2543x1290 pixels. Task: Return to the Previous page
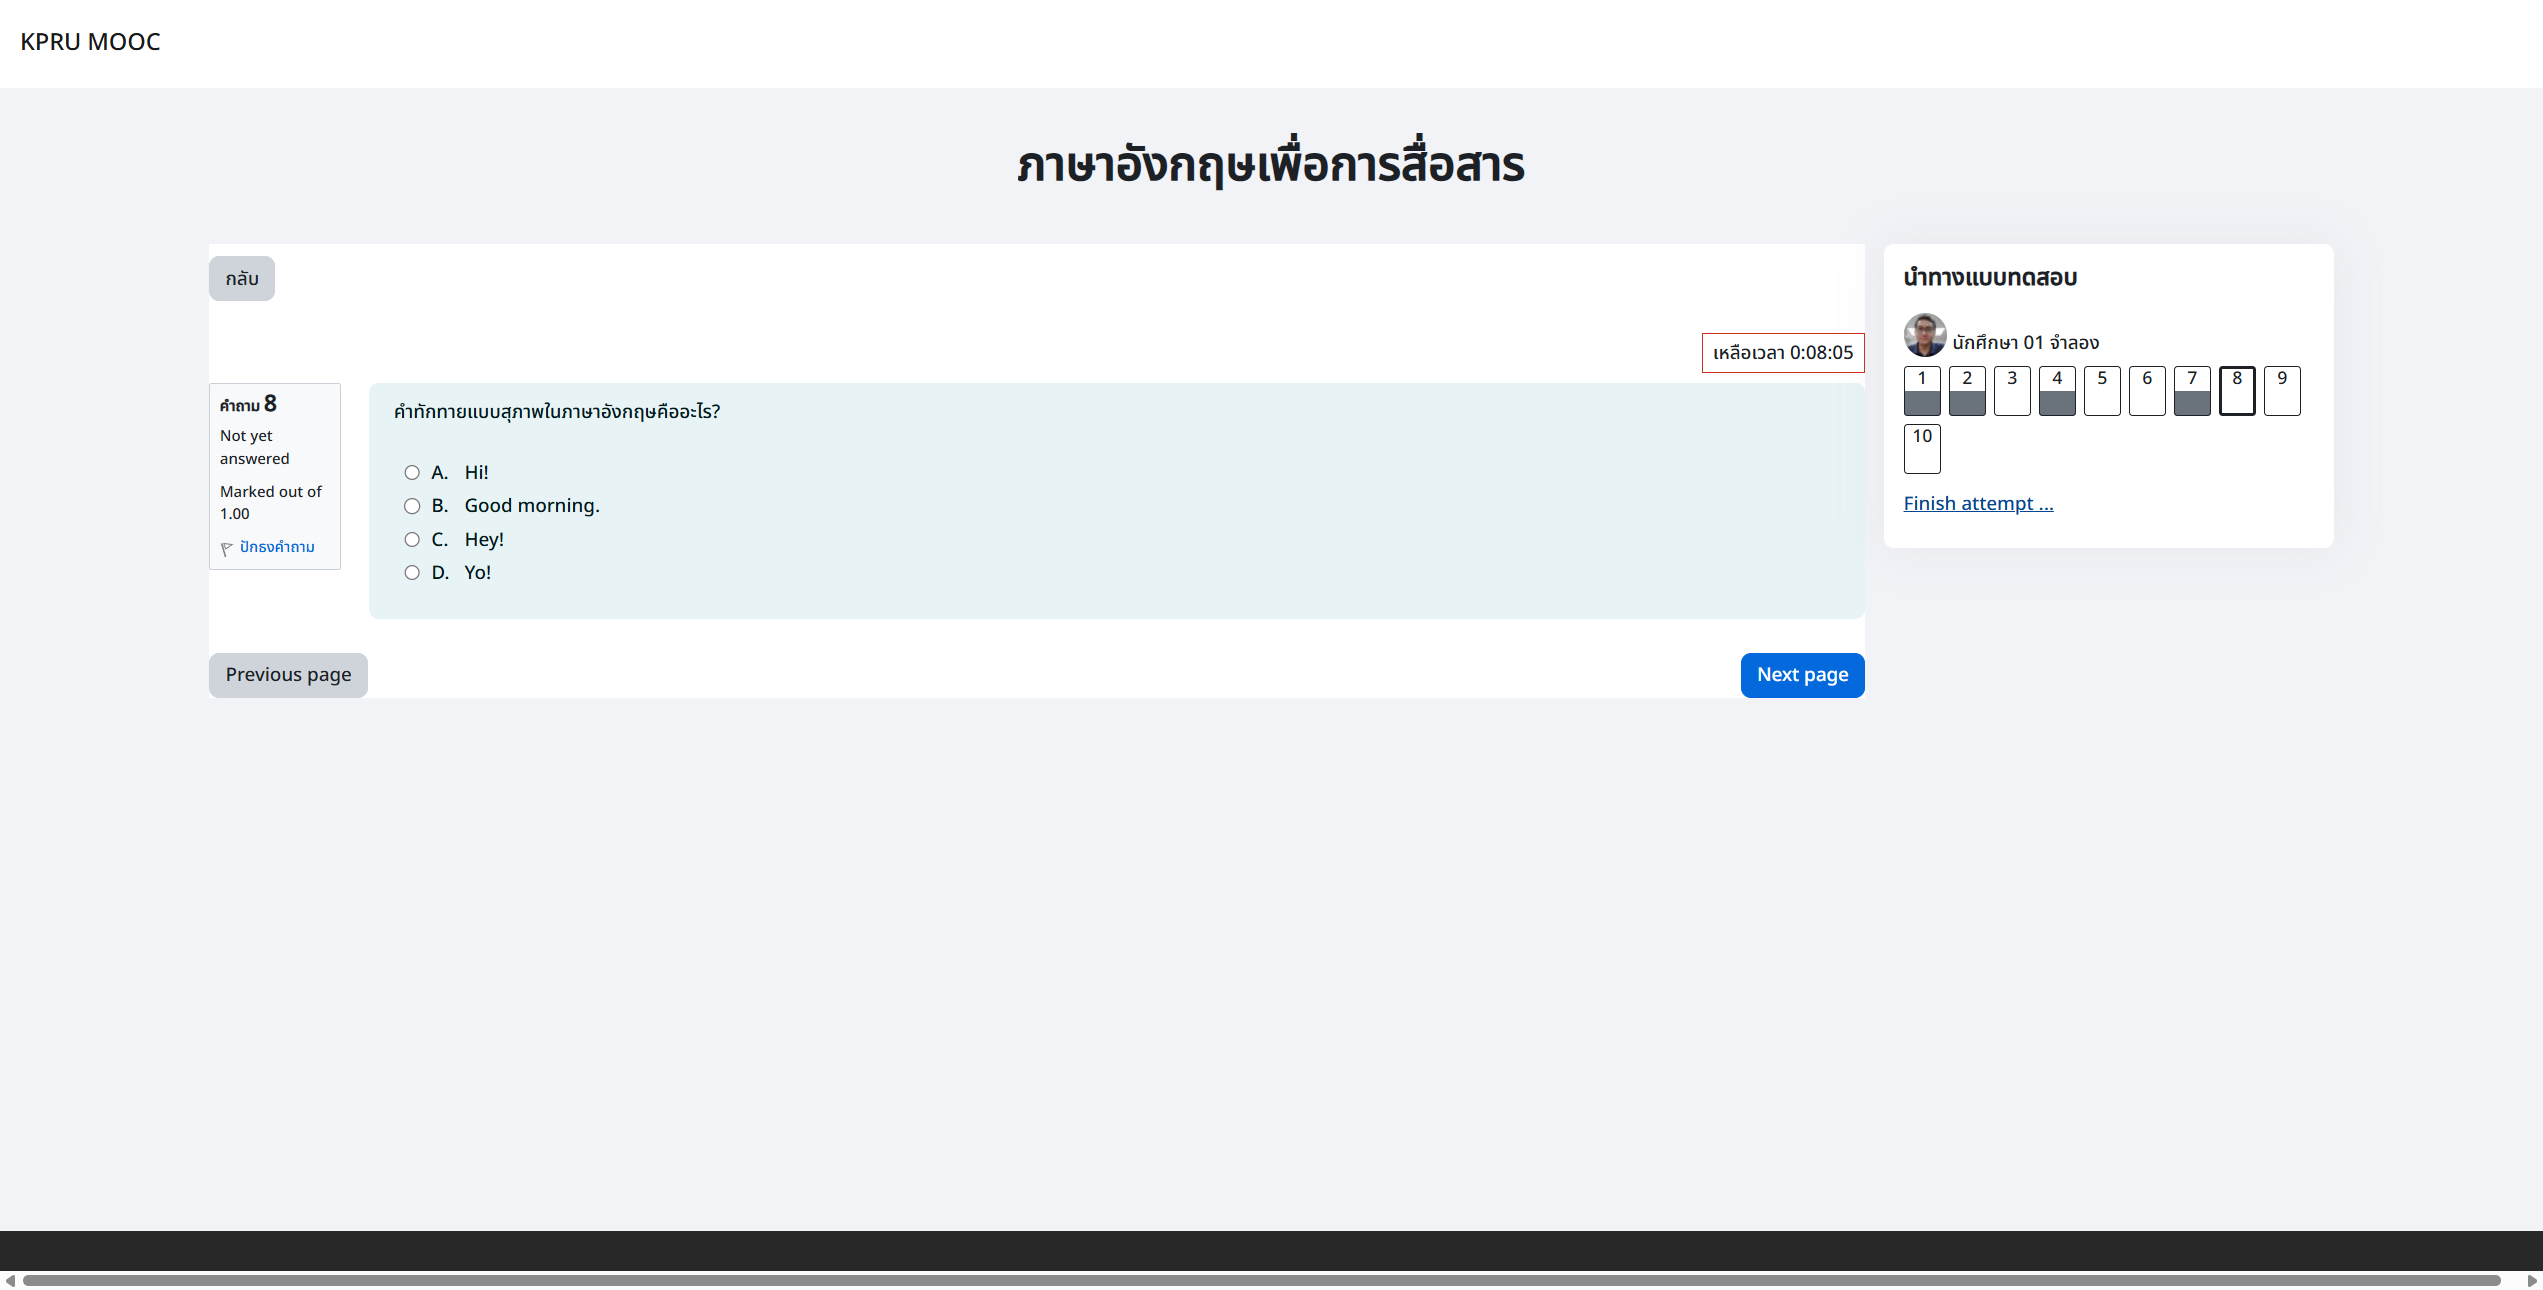288,675
